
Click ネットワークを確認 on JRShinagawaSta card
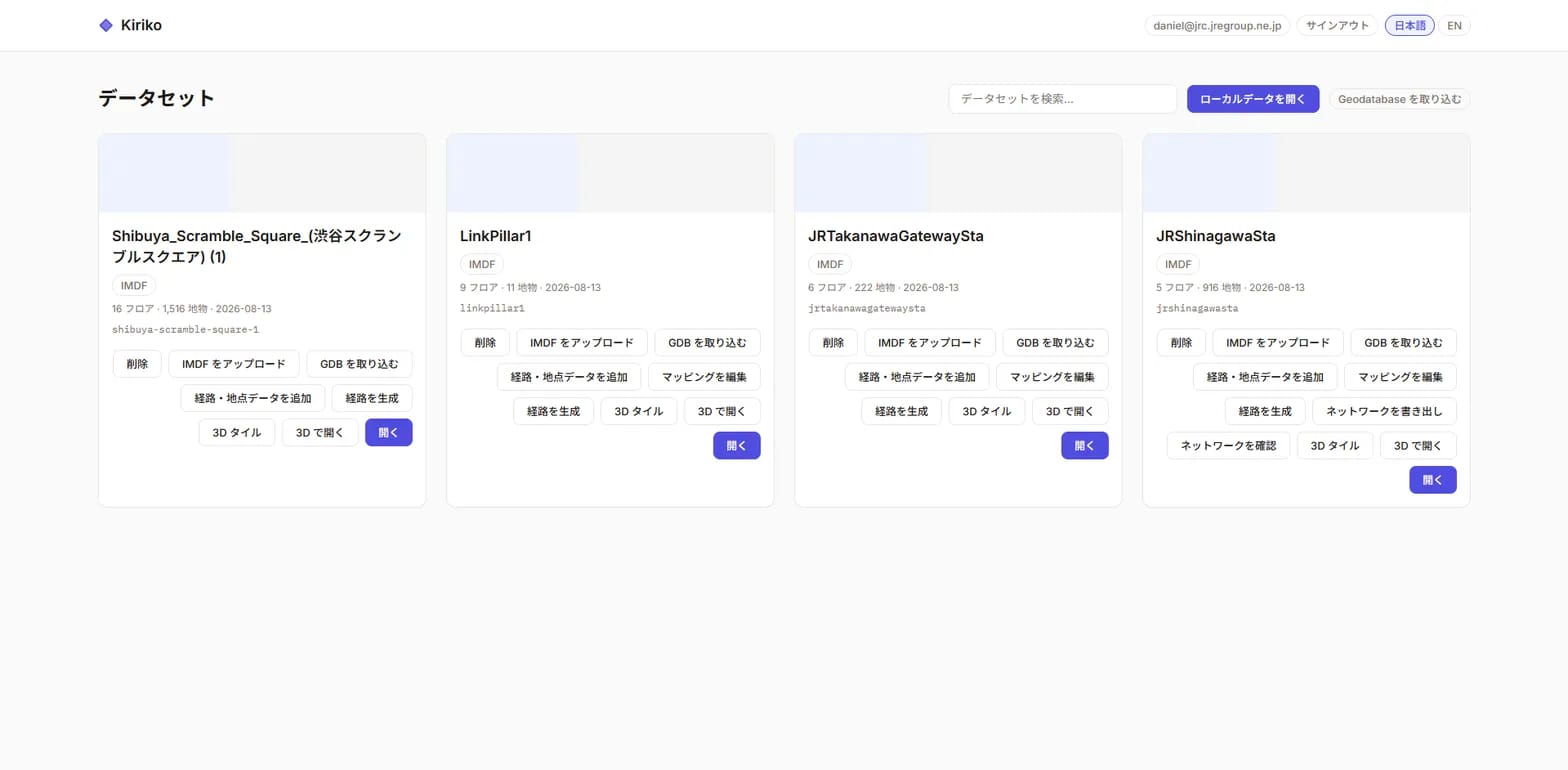(1228, 445)
